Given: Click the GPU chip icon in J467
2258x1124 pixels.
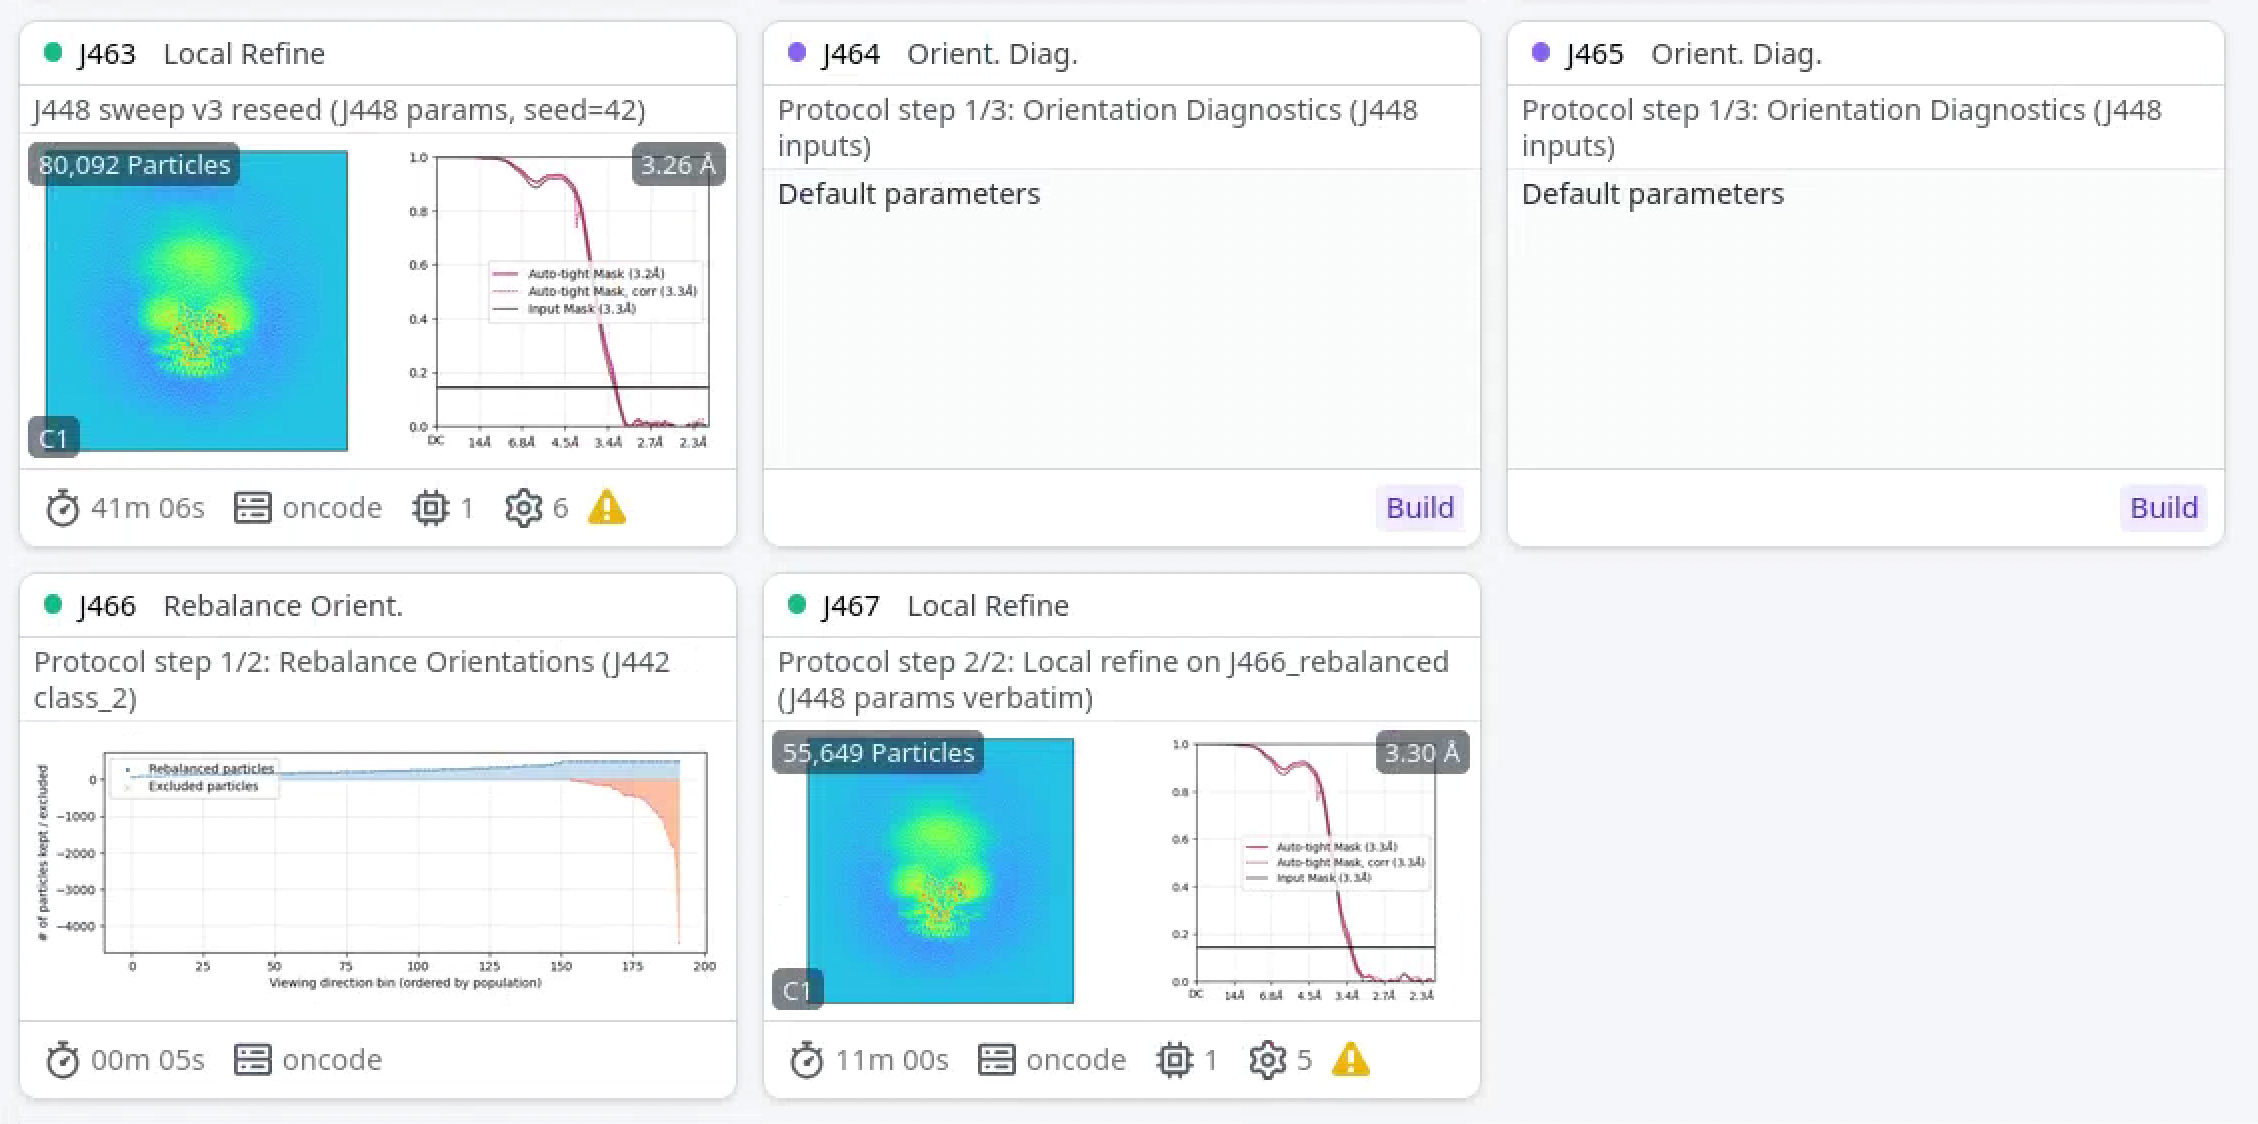Looking at the screenshot, I should pos(1175,1060).
